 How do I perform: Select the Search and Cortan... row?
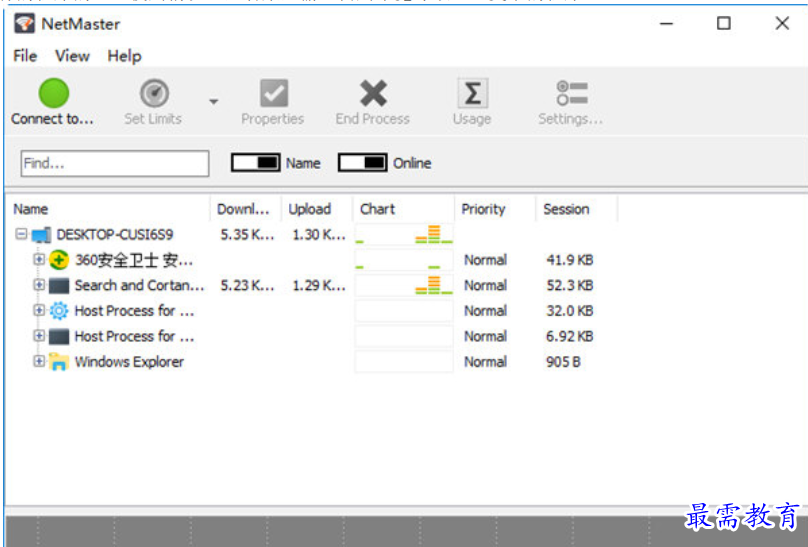click(x=139, y=285)
